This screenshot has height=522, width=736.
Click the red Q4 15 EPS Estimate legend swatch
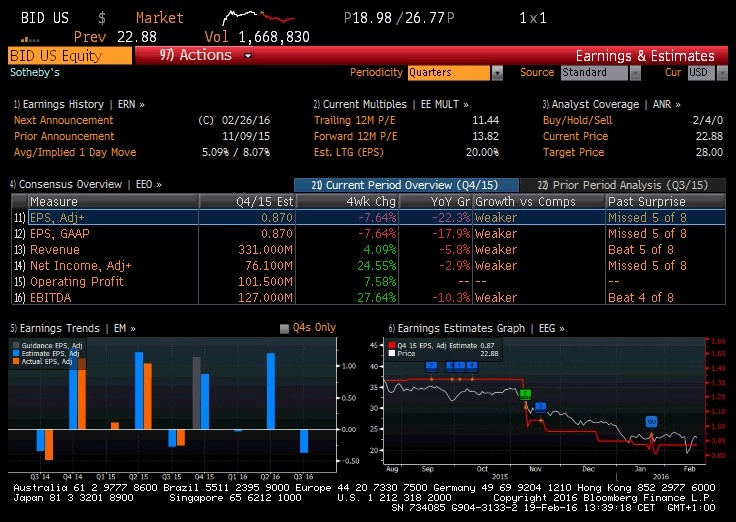tap(391, 345)
